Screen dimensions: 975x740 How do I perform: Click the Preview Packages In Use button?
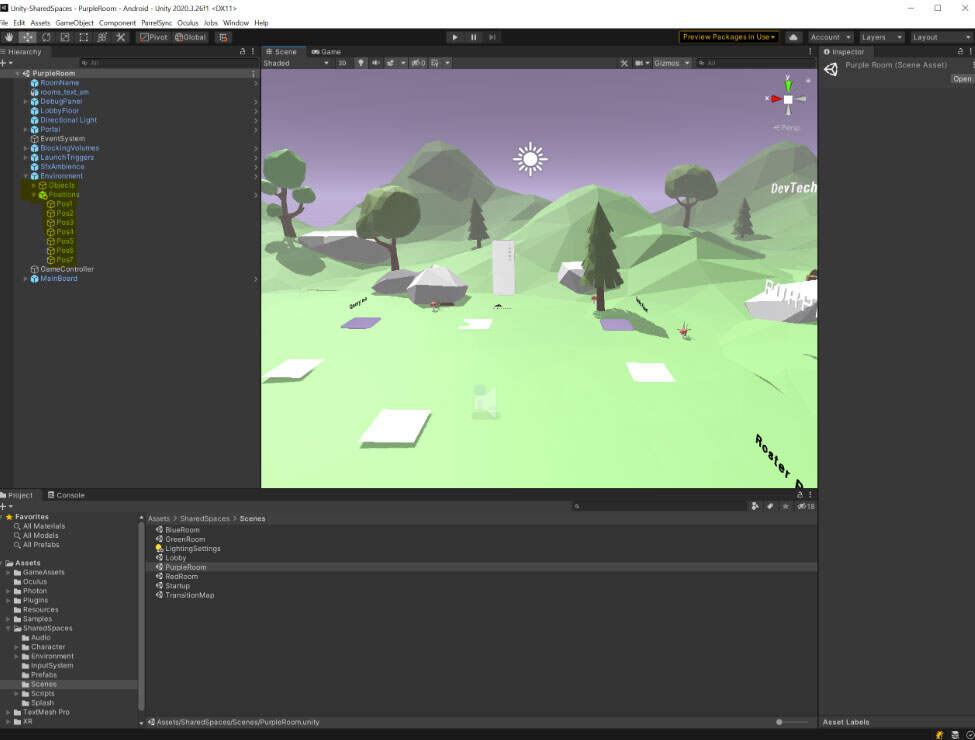tap(728, 37)
